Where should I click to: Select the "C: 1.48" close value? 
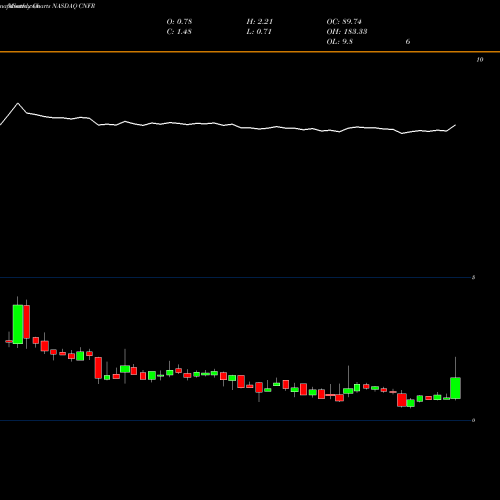coord(179,32)
